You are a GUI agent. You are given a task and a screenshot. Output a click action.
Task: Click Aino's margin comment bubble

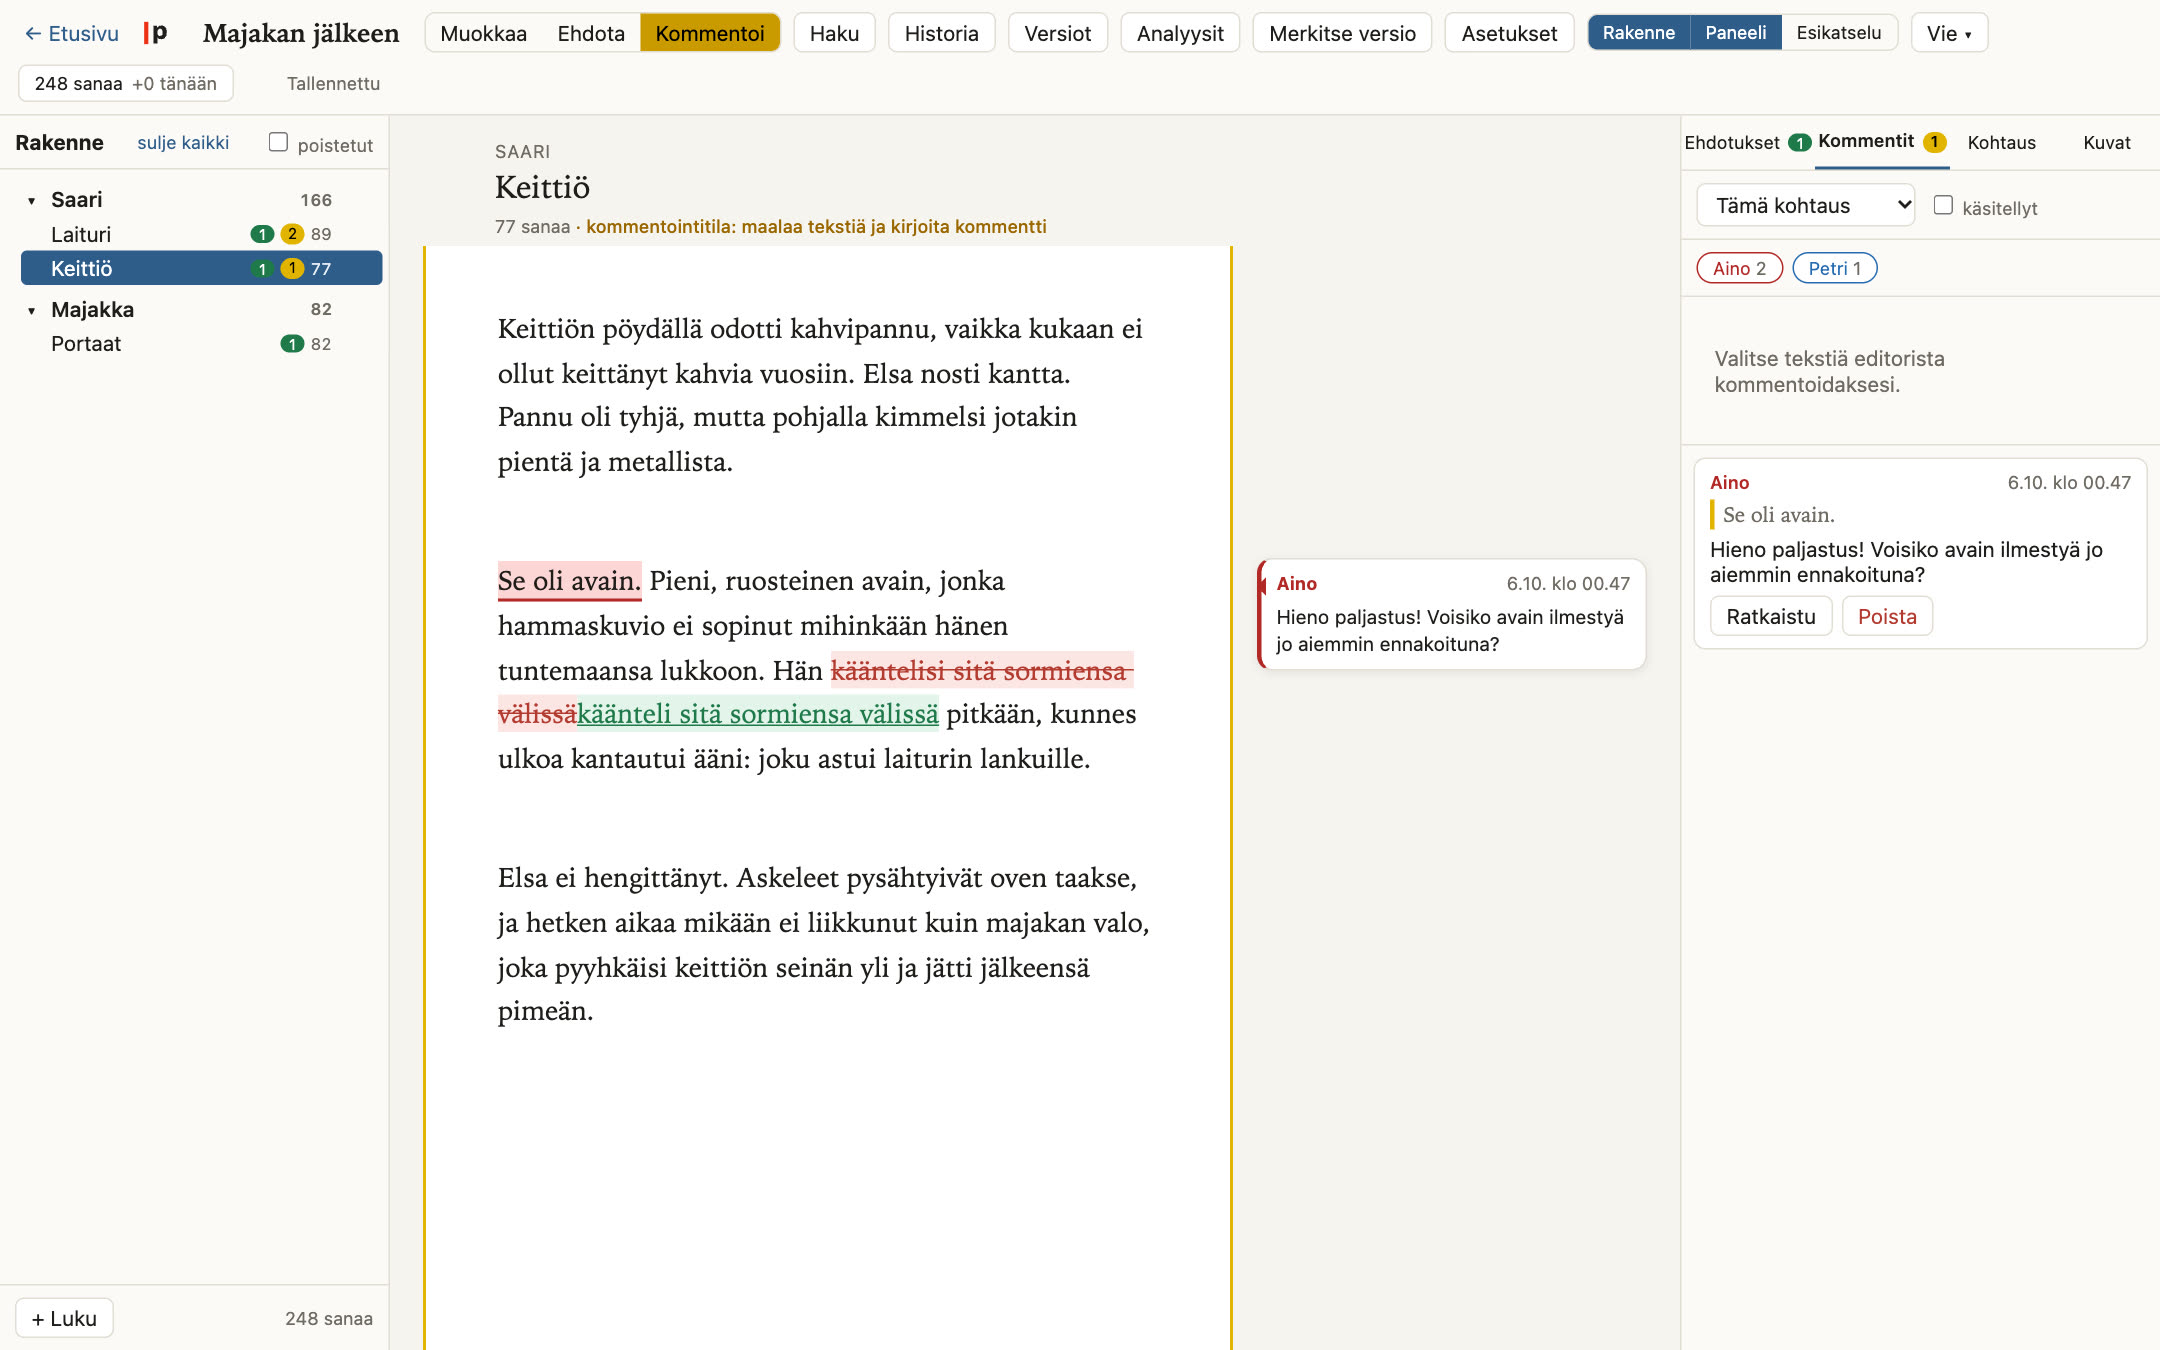1451,614
